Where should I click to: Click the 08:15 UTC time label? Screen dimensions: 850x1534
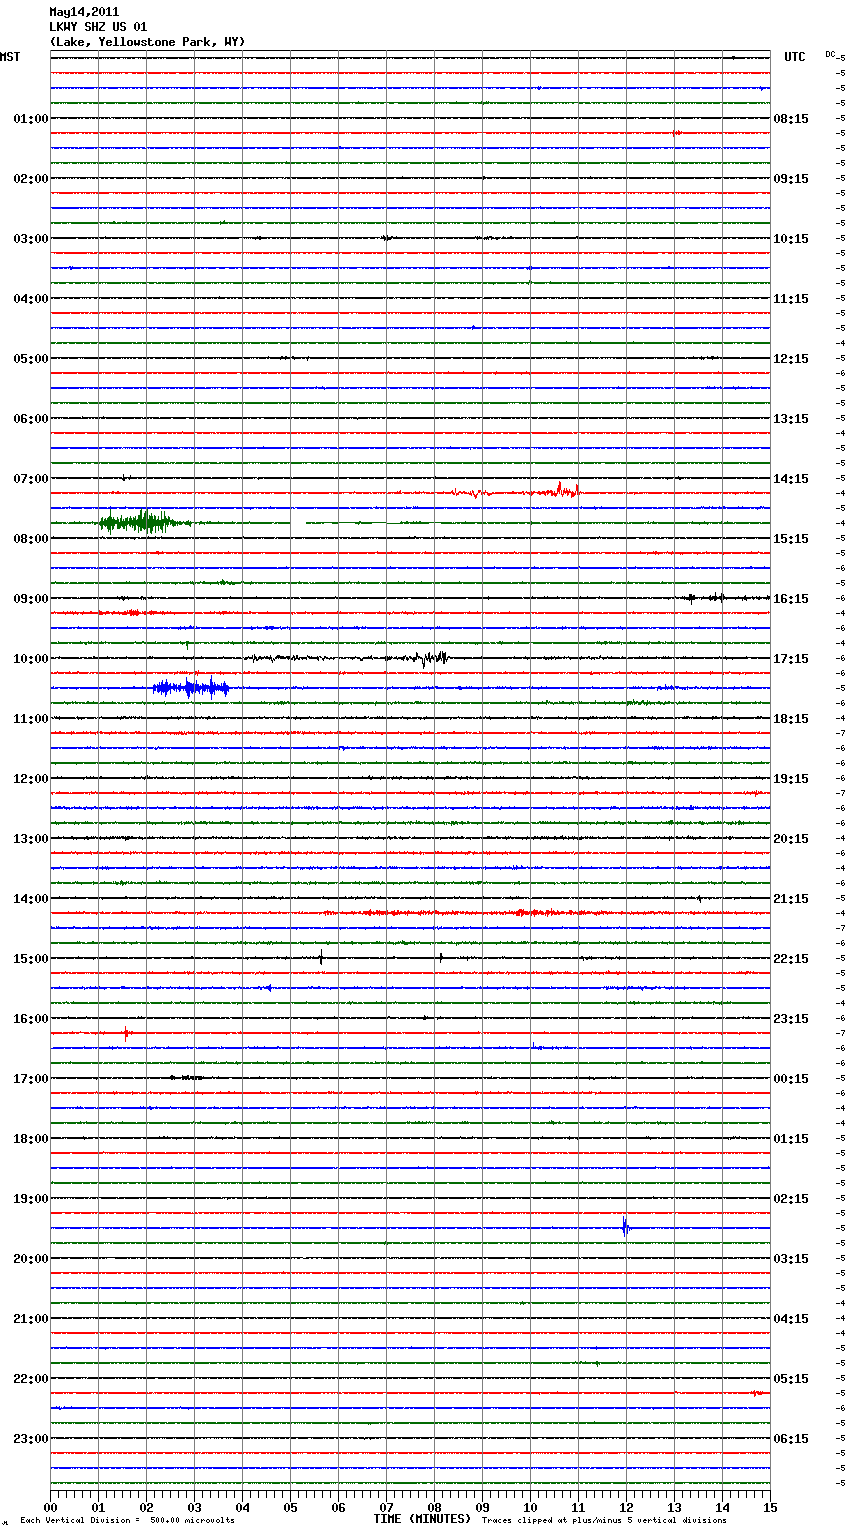point(791,119)
